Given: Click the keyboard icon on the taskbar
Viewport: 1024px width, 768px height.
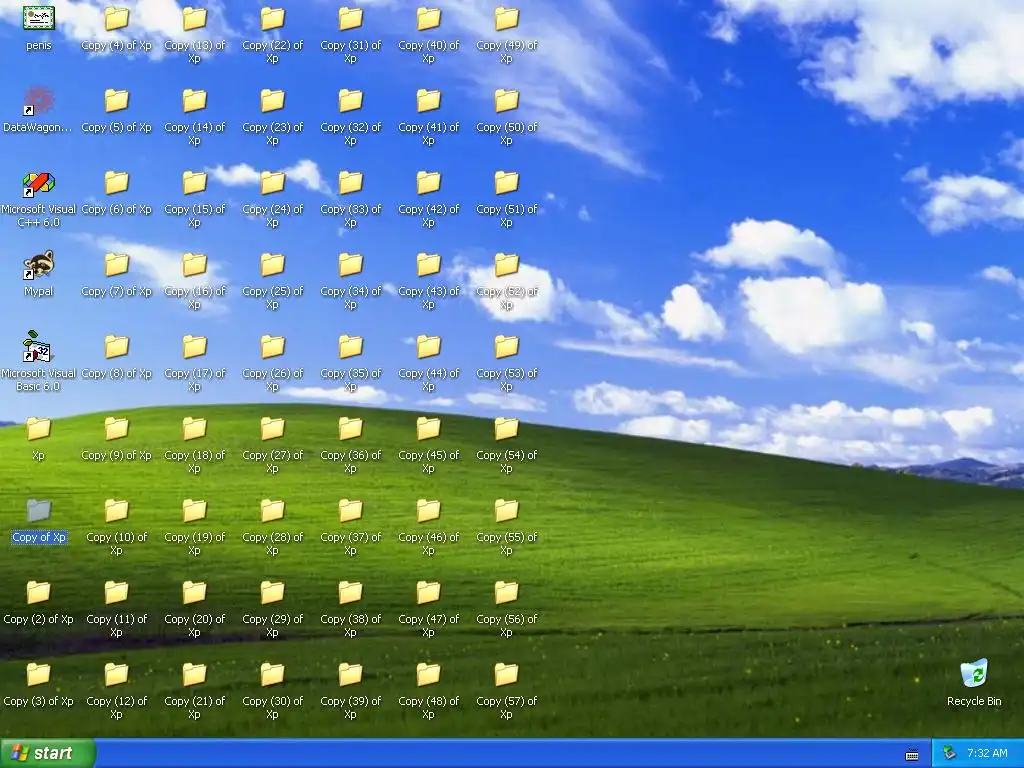Looking at the screenshot, I should 912,754.
